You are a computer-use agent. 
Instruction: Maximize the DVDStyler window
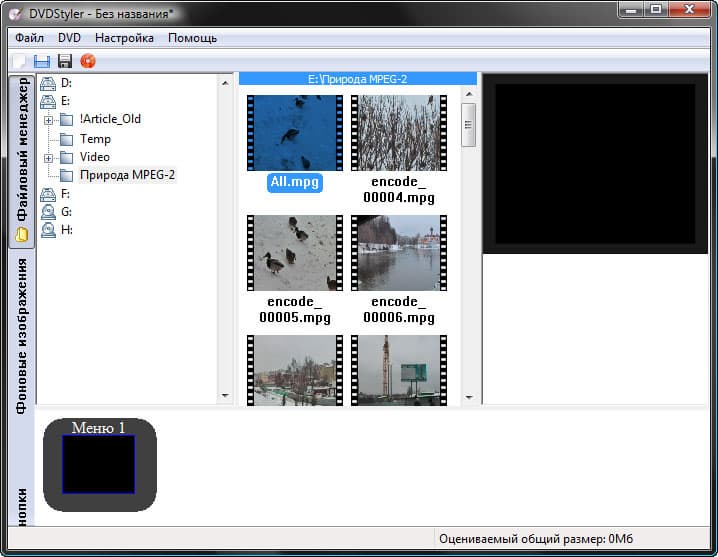[x=656, y=10]
